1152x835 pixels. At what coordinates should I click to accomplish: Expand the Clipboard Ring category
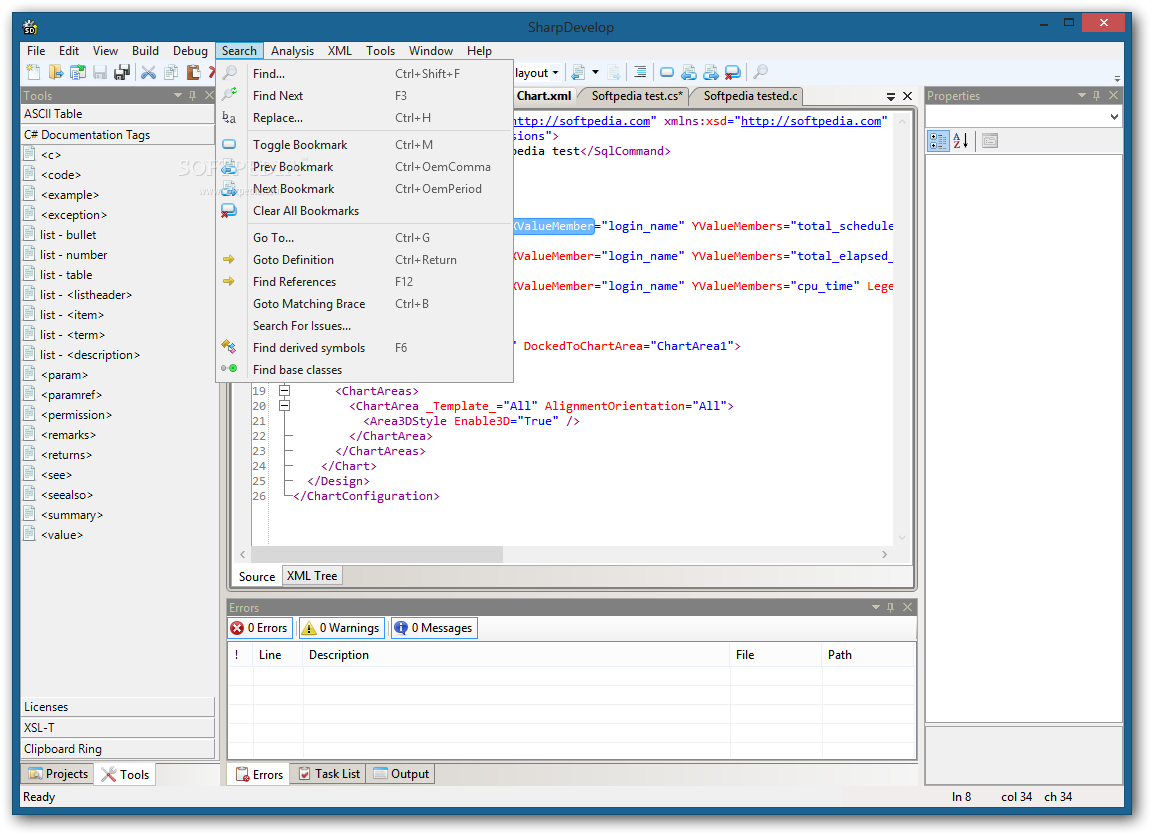coord(118,749)
